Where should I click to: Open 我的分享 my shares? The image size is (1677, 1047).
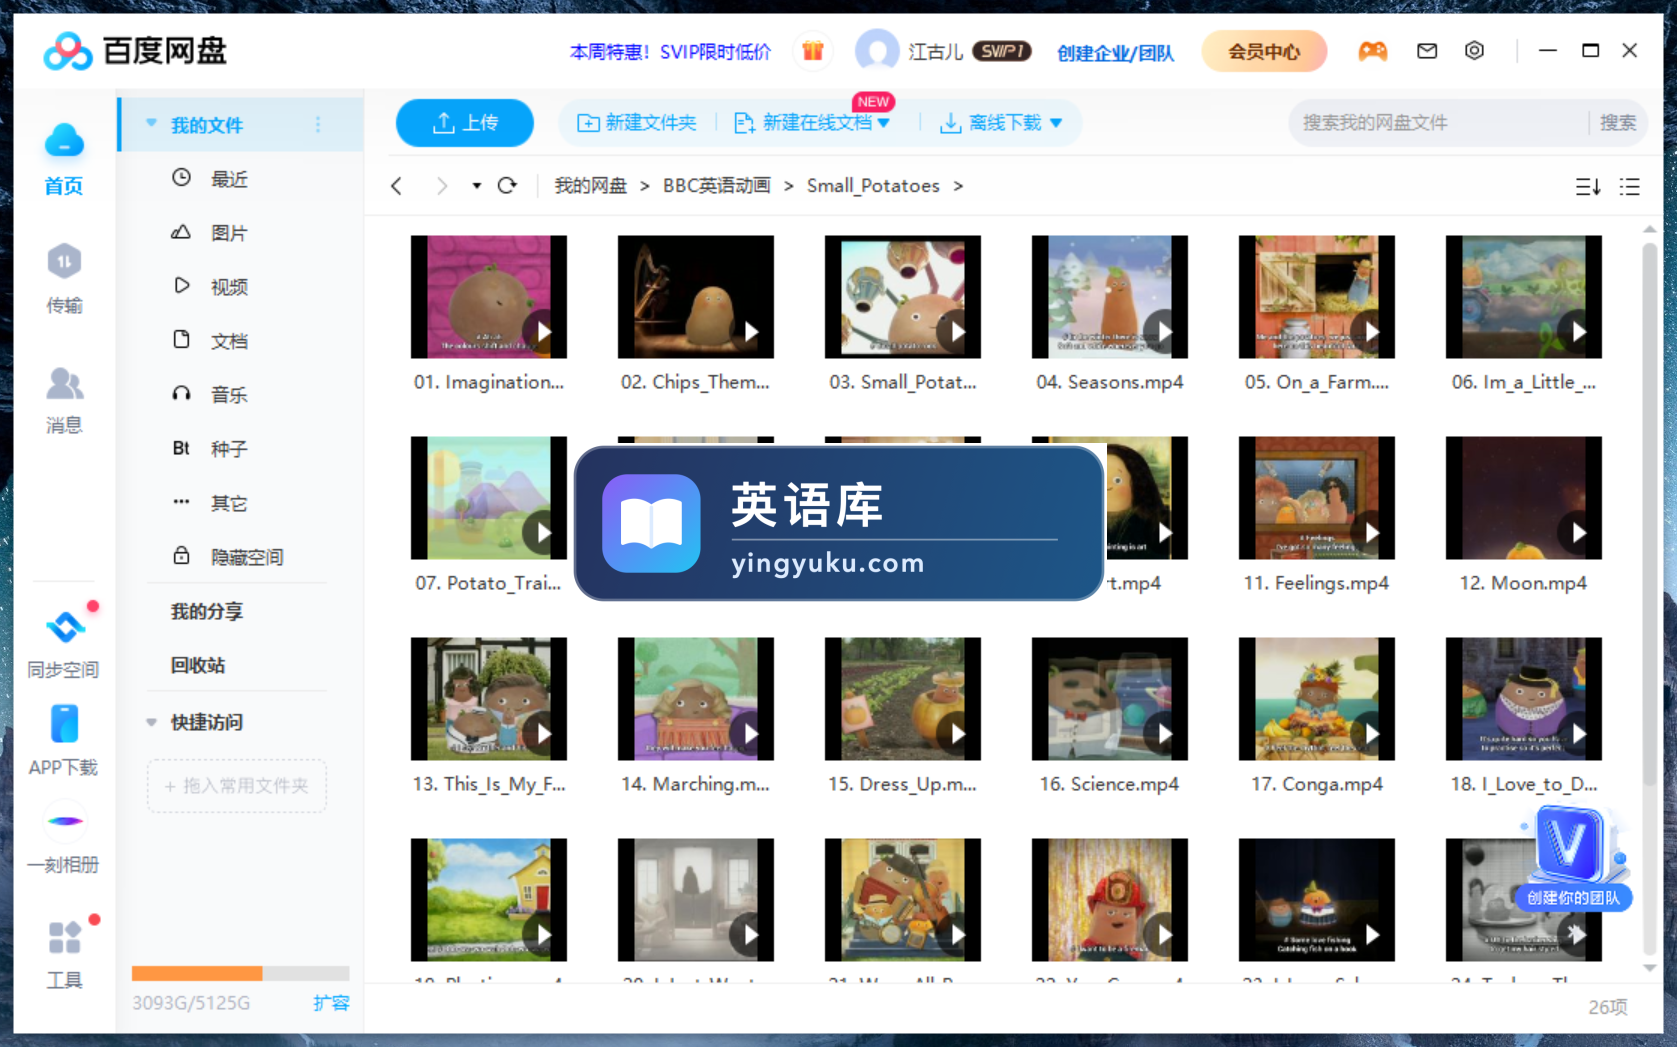pyautogui.click(x=207, y=611)
